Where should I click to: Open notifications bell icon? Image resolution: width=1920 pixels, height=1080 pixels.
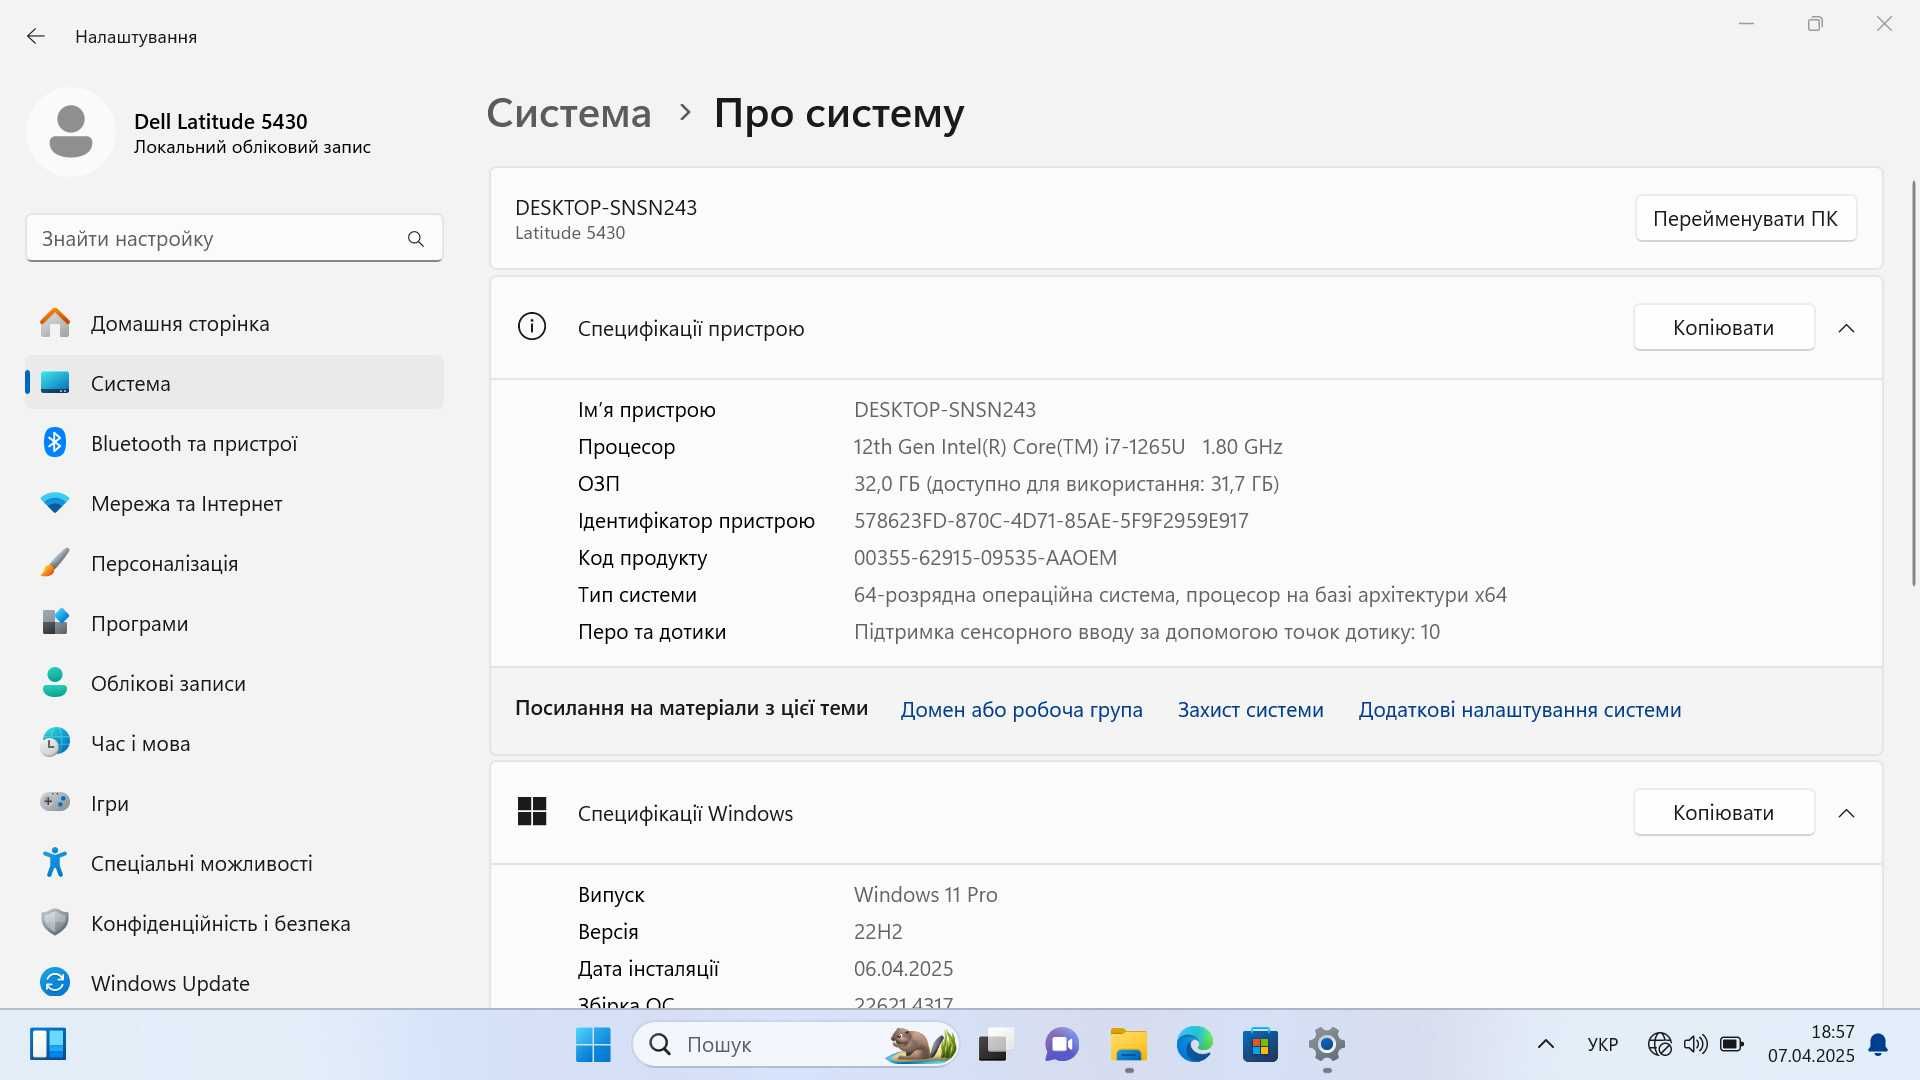pyautogui.click(x=1878, y=1045)
